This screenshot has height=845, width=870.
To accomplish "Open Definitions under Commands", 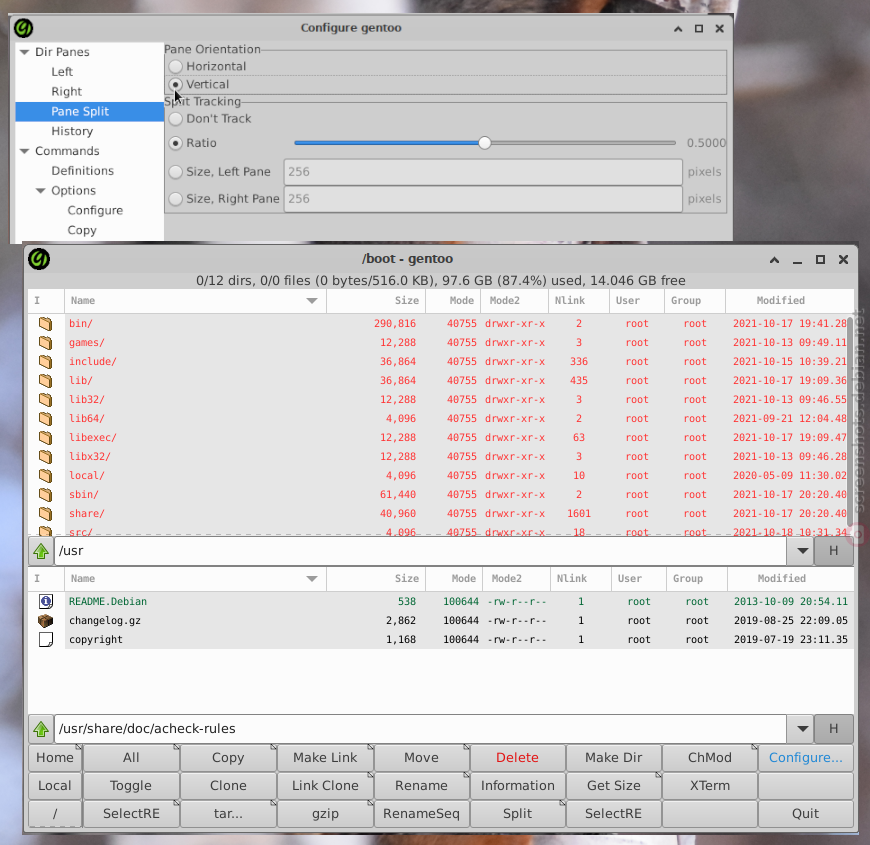I will tap(83, 171).
